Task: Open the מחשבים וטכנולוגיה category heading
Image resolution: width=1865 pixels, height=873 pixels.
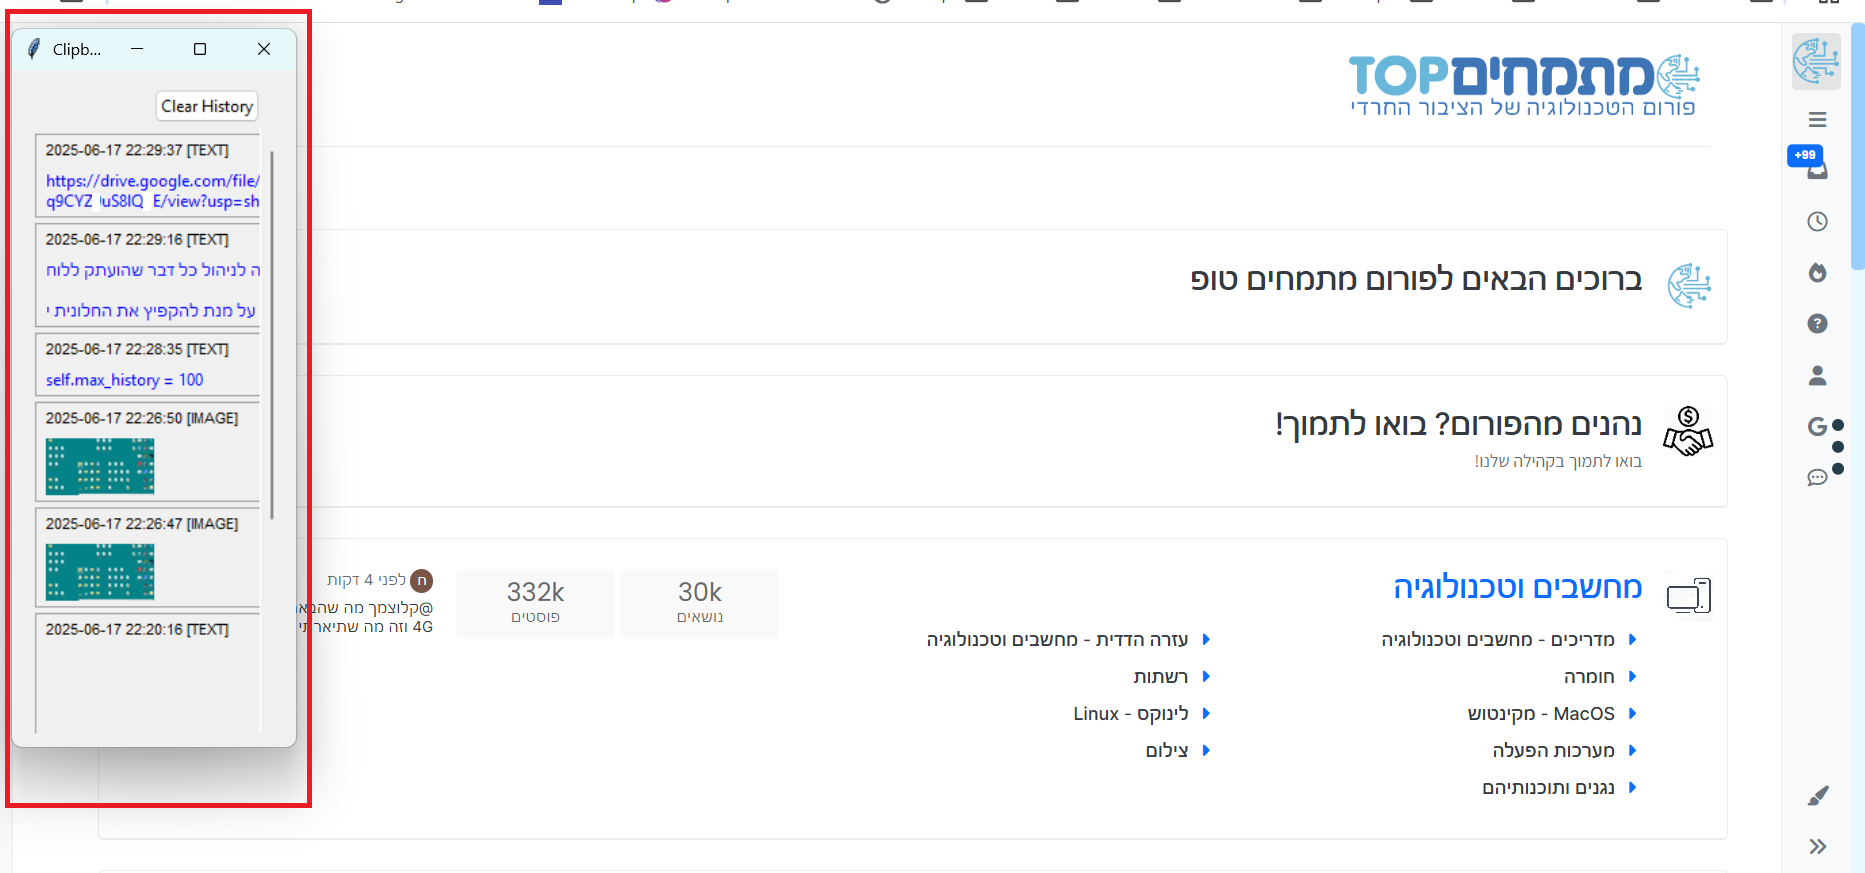Action: pyautogui.click(x=1517, y=588)
